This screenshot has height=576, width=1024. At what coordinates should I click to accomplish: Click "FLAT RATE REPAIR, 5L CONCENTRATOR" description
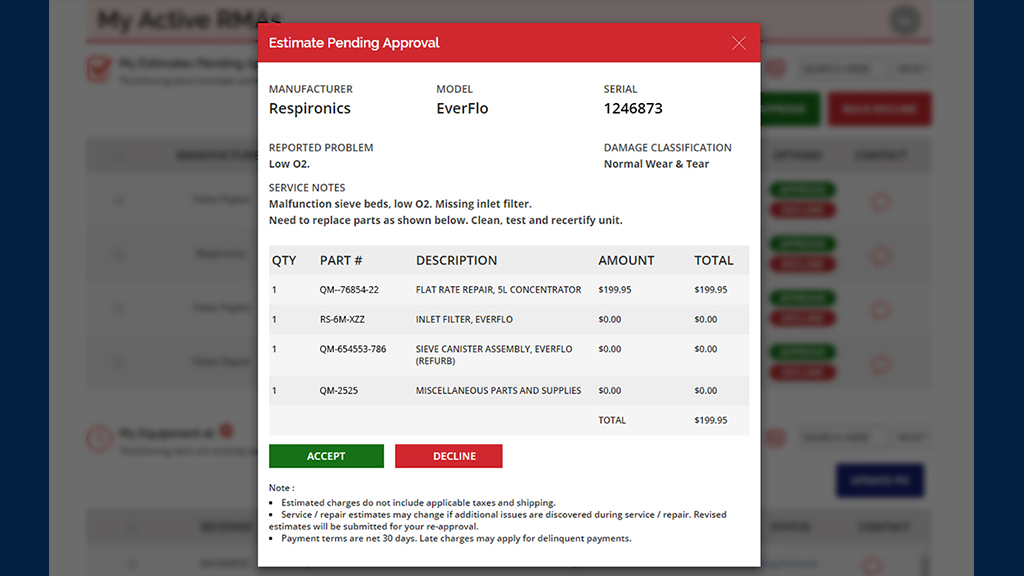pyautogui.click(x=498, y=290)
